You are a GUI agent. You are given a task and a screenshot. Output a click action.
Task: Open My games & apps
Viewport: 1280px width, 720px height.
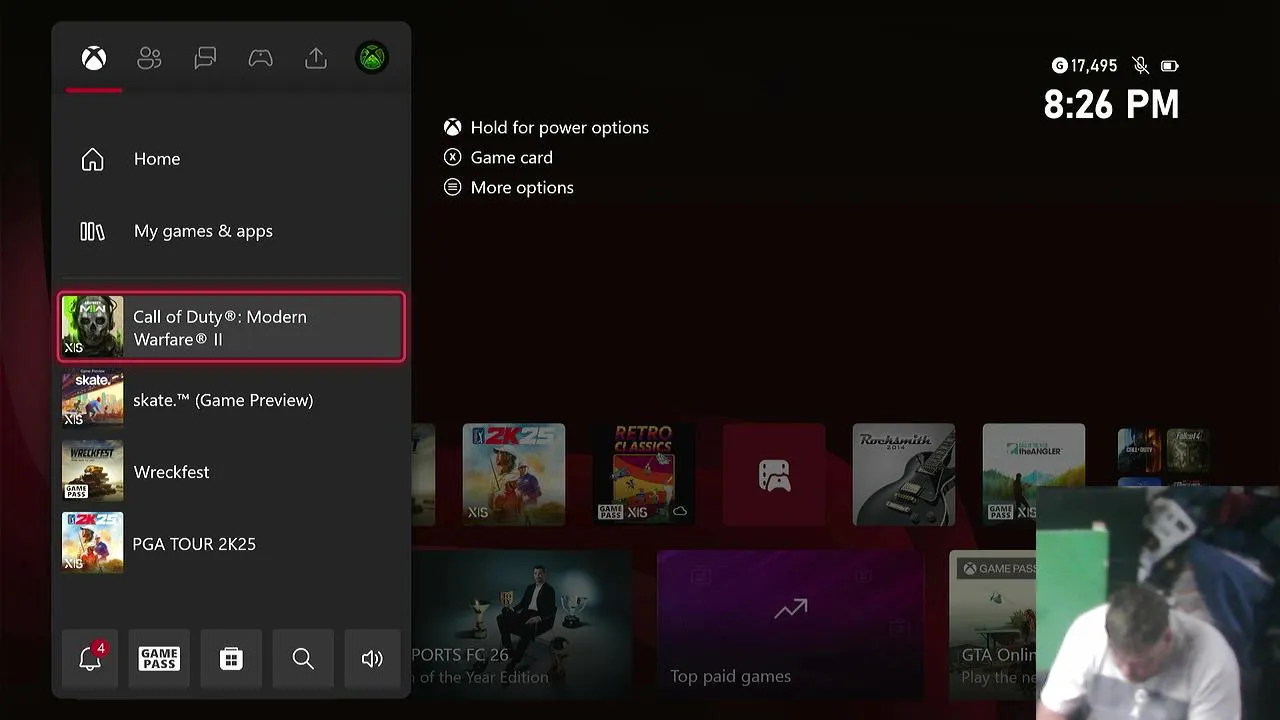[232, 231]
